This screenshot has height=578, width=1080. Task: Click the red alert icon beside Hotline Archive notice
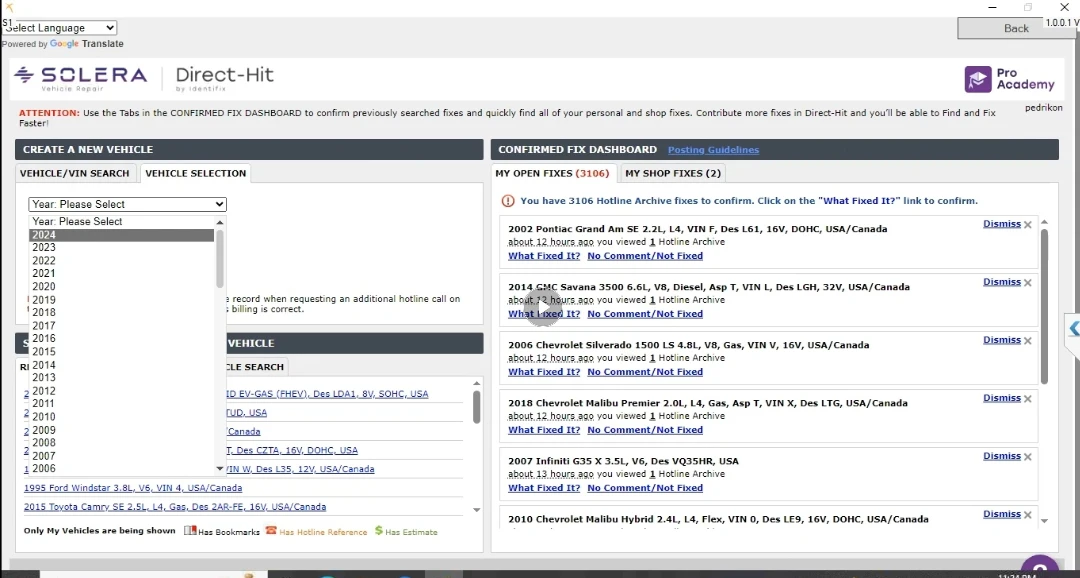508,201
